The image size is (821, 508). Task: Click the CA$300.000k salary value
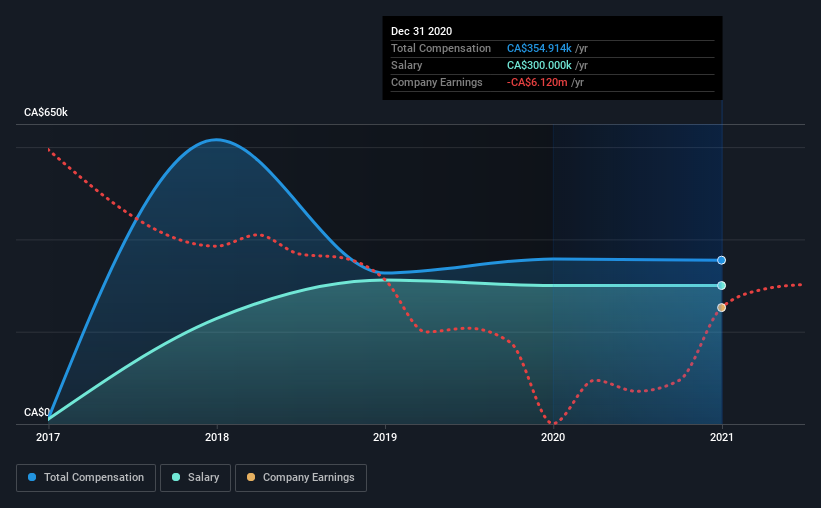[x=539, y=65]
